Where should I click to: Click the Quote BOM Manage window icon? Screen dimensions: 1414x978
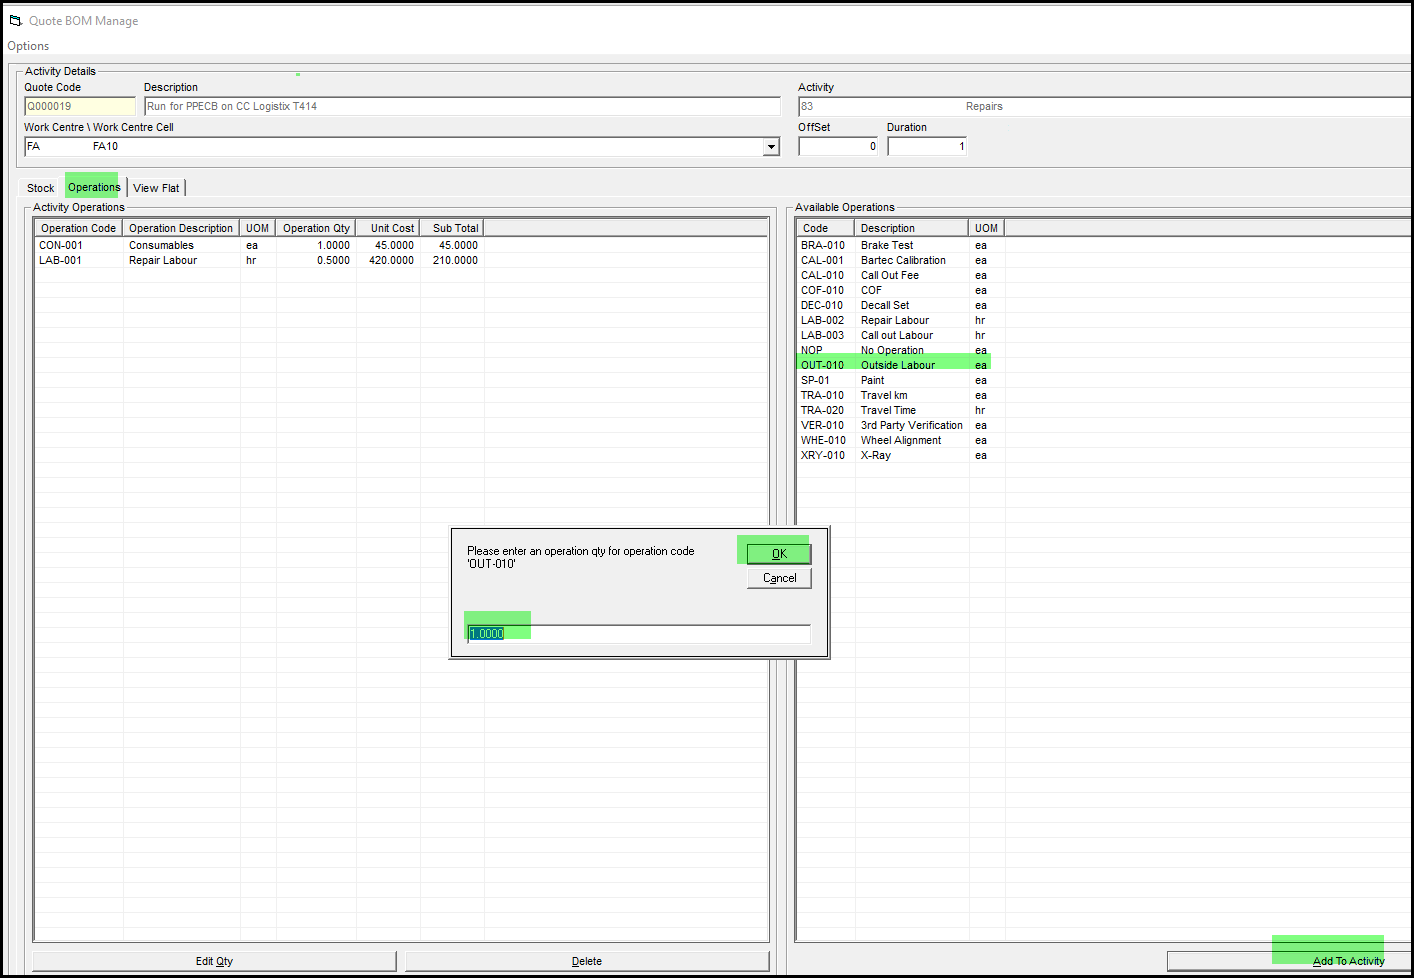[15, 21]
